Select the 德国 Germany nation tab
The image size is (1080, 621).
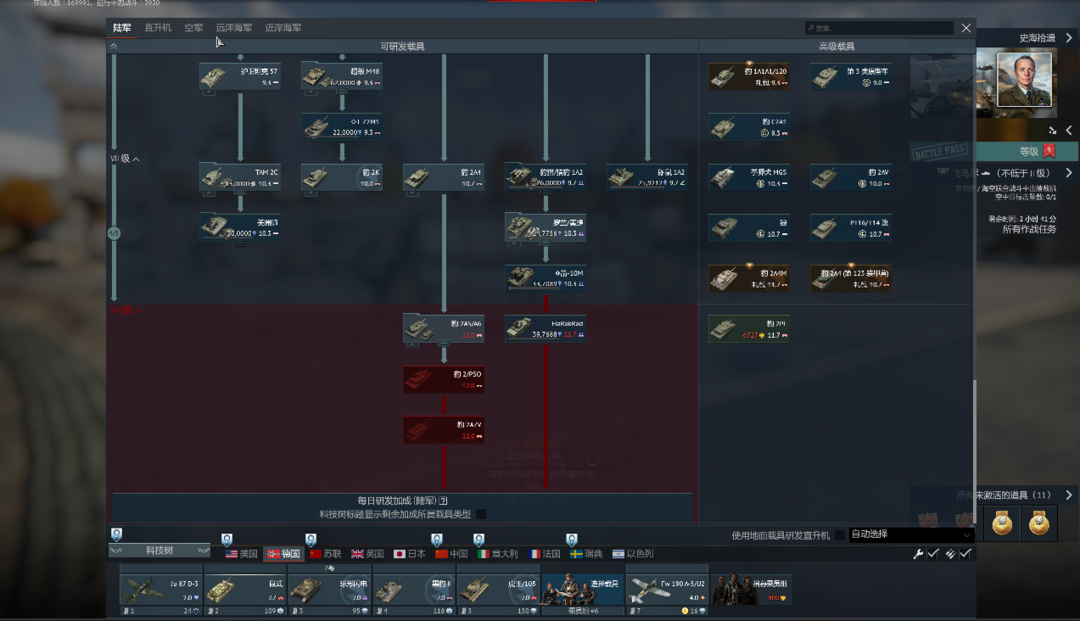coord(284,554)
